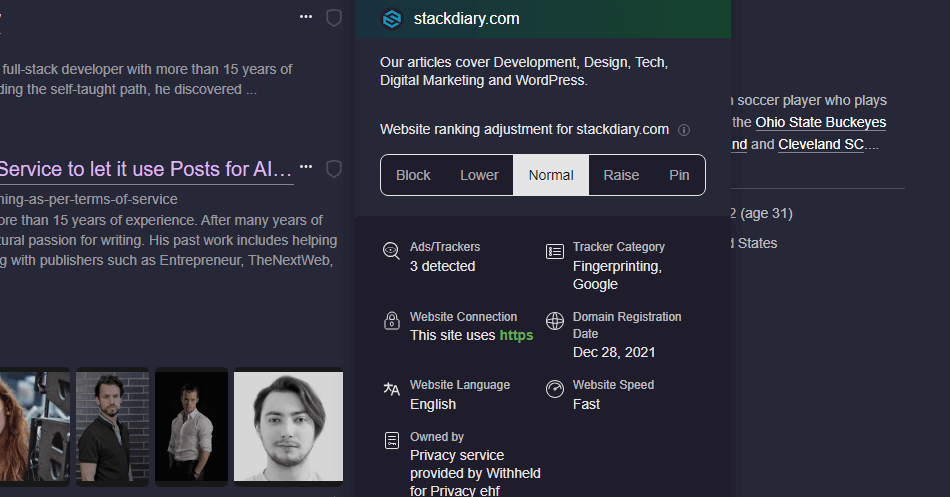This screenshot has width=950, height=497.
Task: Click the Website Connection padlock icon
Action: (392, 321)
